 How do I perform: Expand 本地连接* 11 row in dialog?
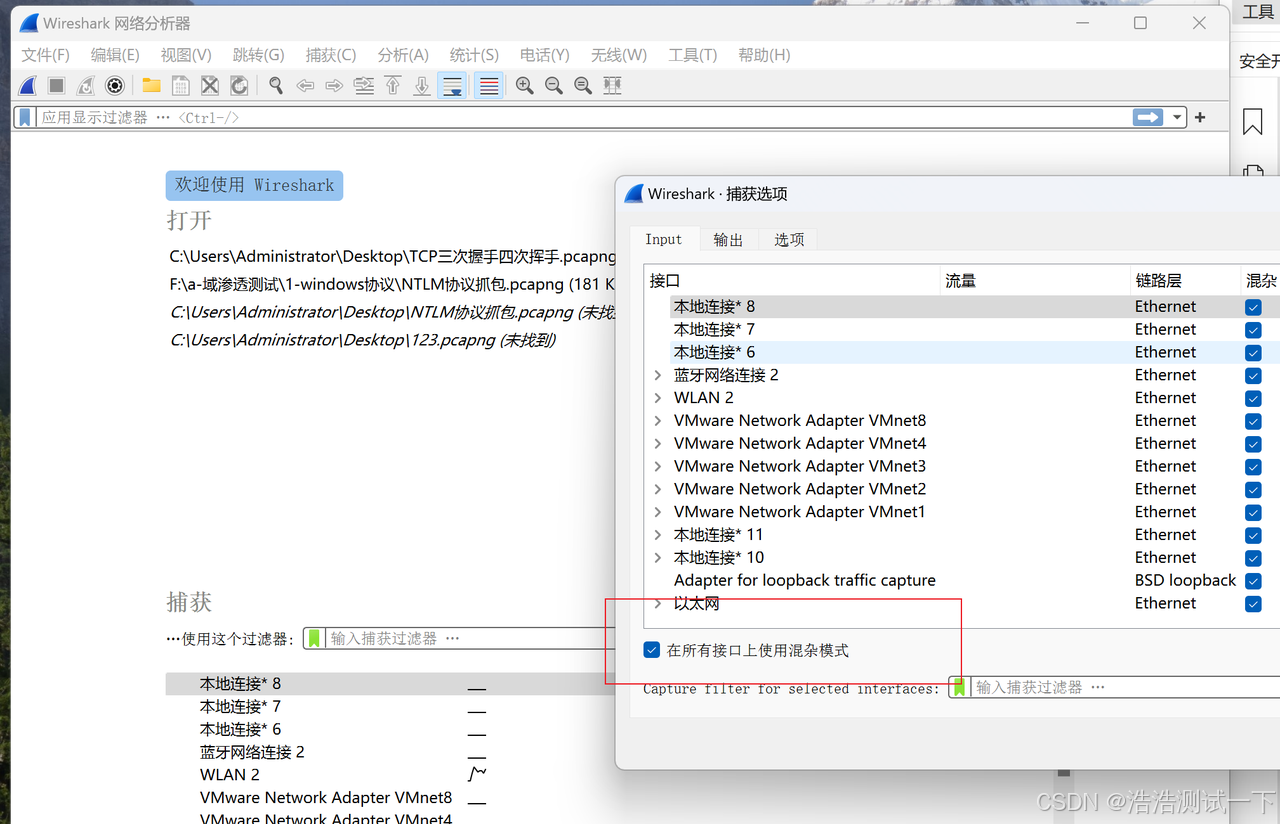[658, 535]
